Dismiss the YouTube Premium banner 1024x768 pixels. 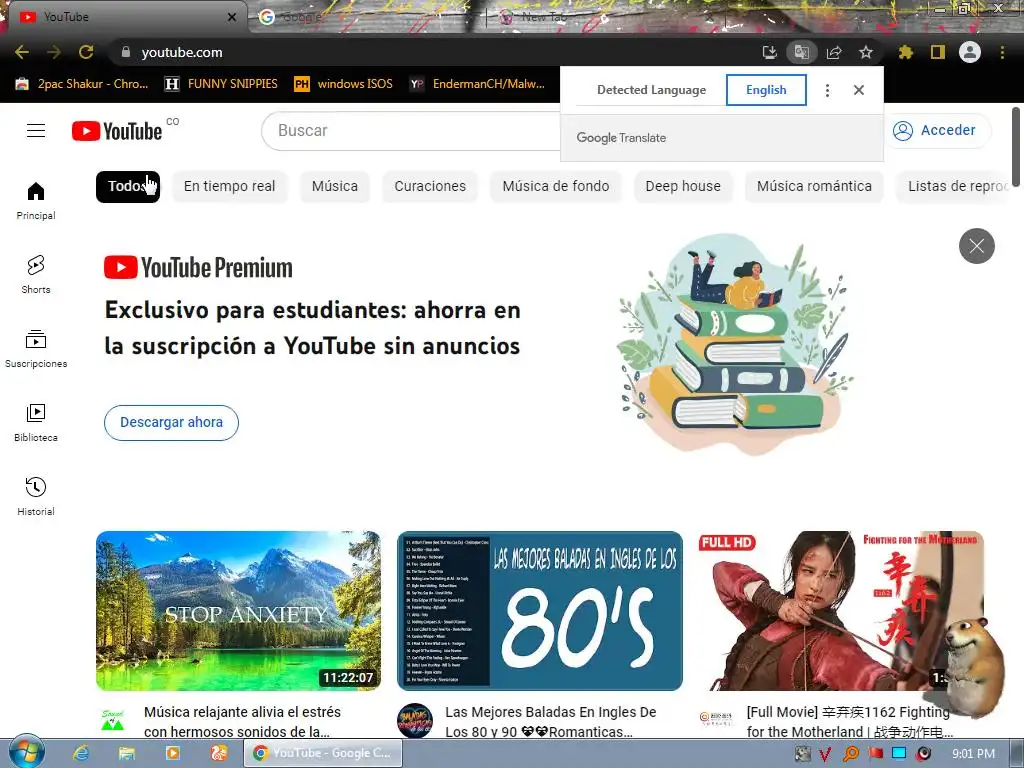click(x=976, y=246)
